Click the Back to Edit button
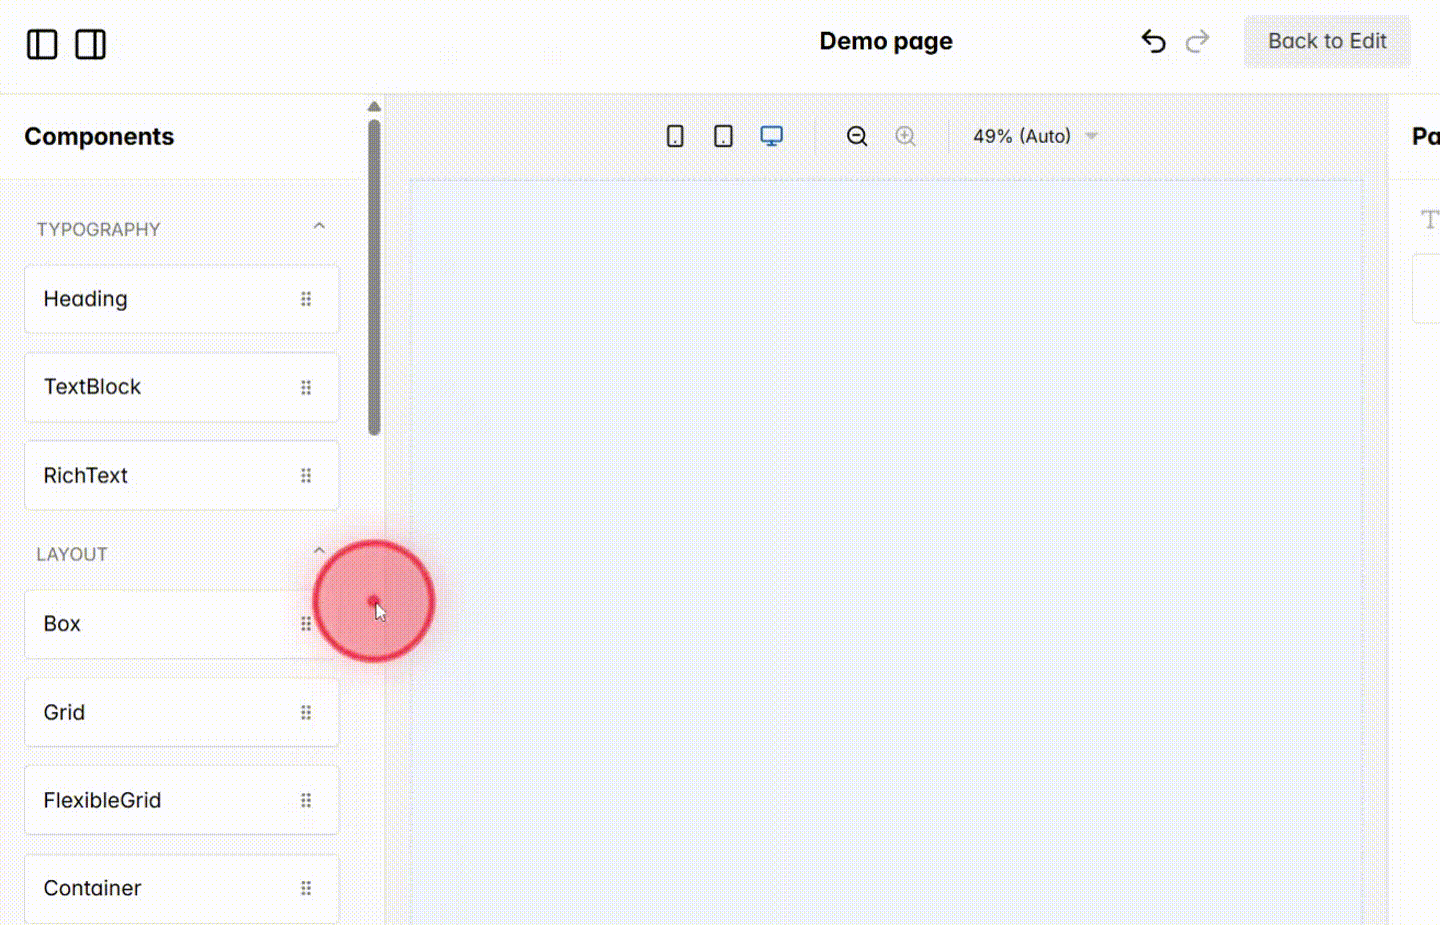The height and width of the screenshot is (925, 1440). coord(1327,41)
